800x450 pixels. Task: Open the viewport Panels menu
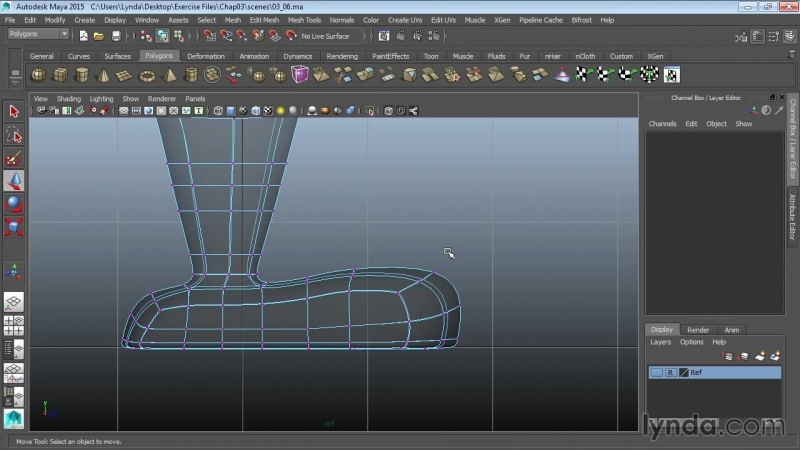coord(195,98)
